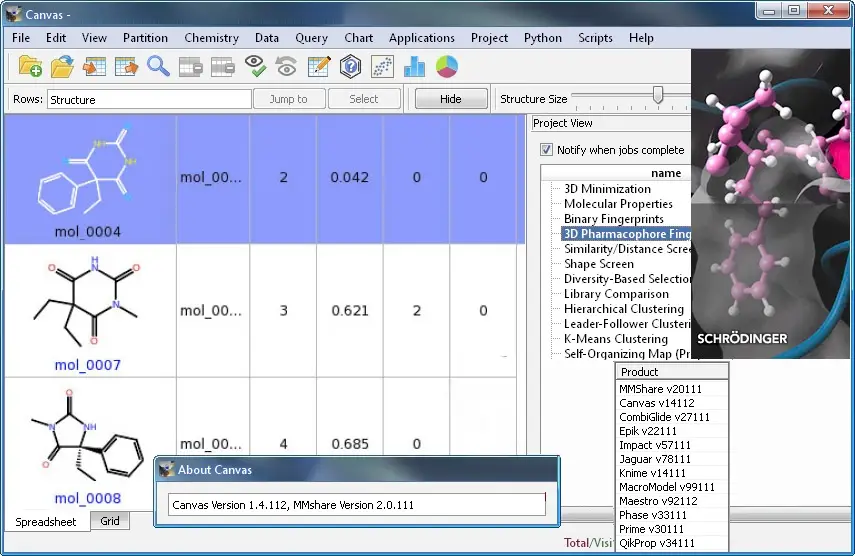Toggle Notify when jobs complete checkbox

click(x=546, y=149)
